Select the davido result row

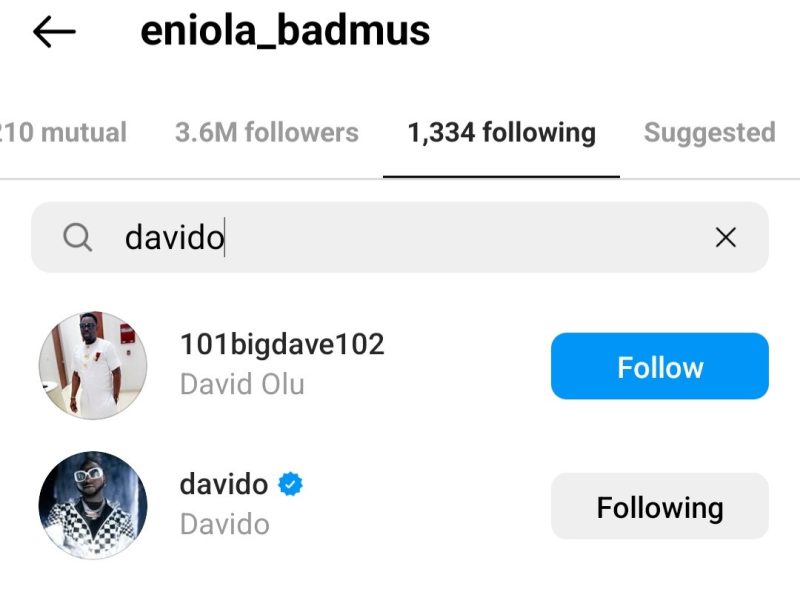click(x=400, y=505)
